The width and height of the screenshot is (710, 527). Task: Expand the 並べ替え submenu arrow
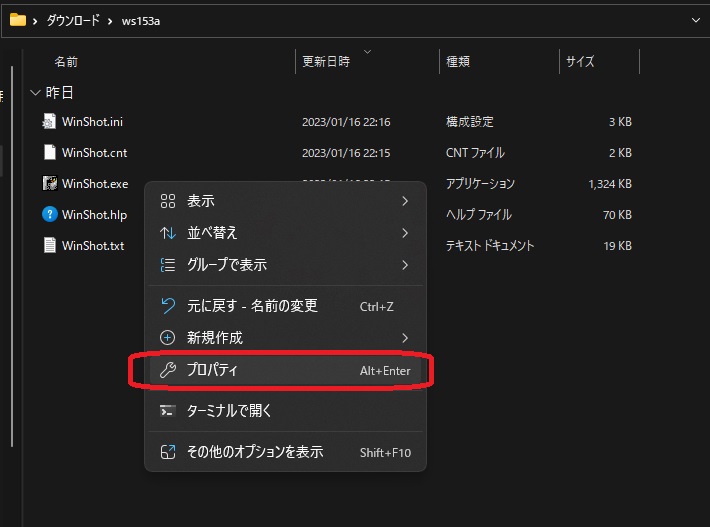click(x=405, y=233)
